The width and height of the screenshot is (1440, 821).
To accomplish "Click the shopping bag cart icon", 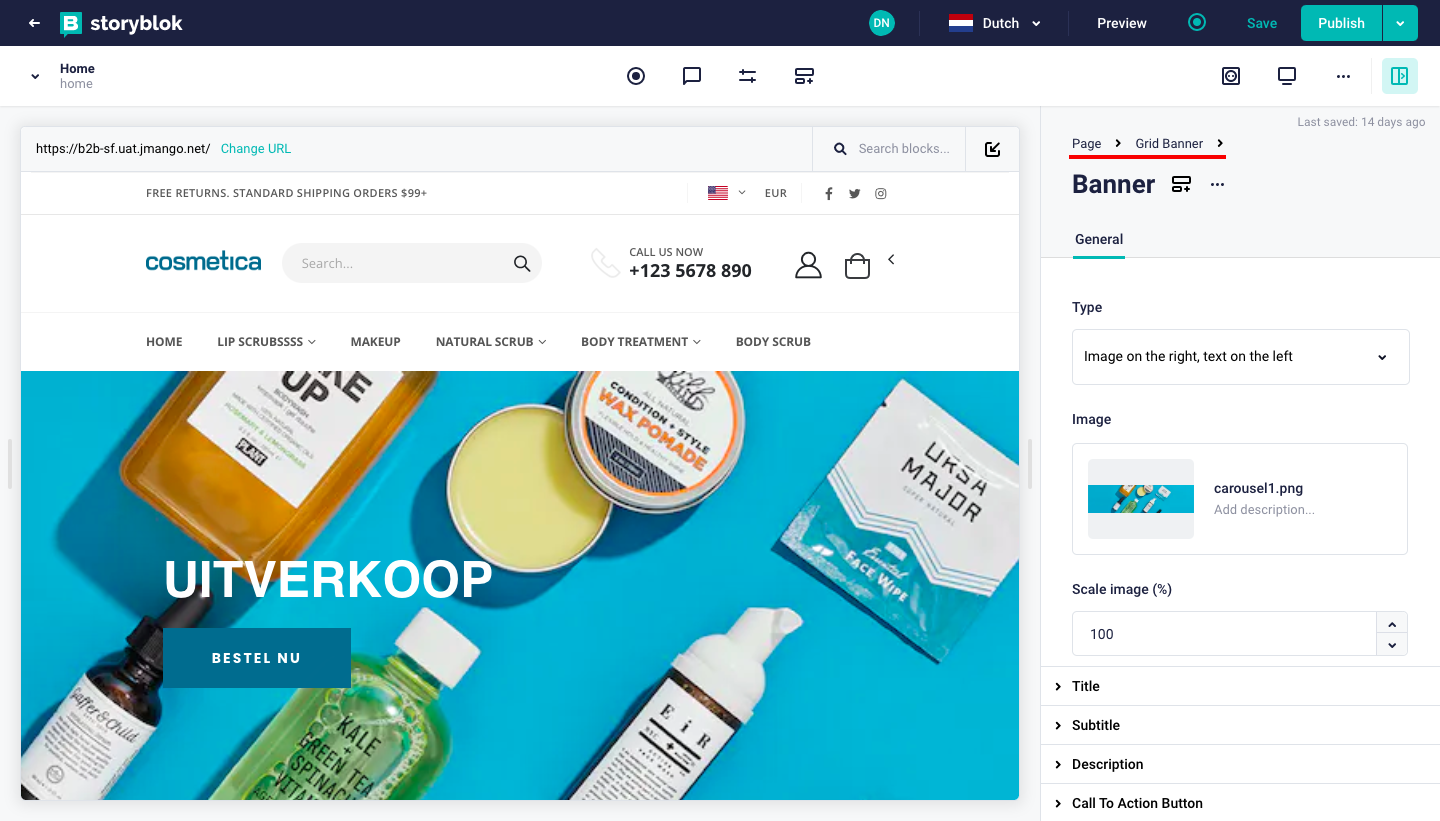I will click(857, 265).
